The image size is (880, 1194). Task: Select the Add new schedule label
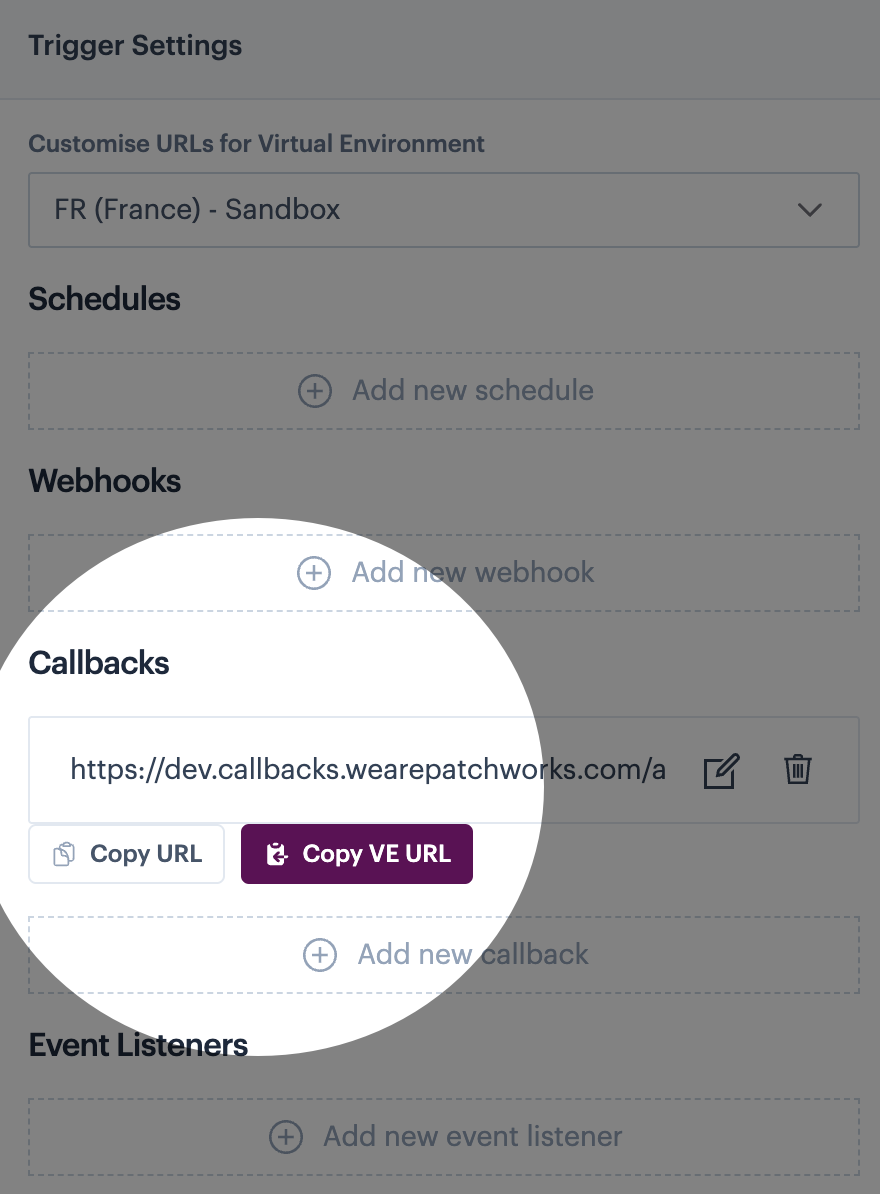[472, 391]
